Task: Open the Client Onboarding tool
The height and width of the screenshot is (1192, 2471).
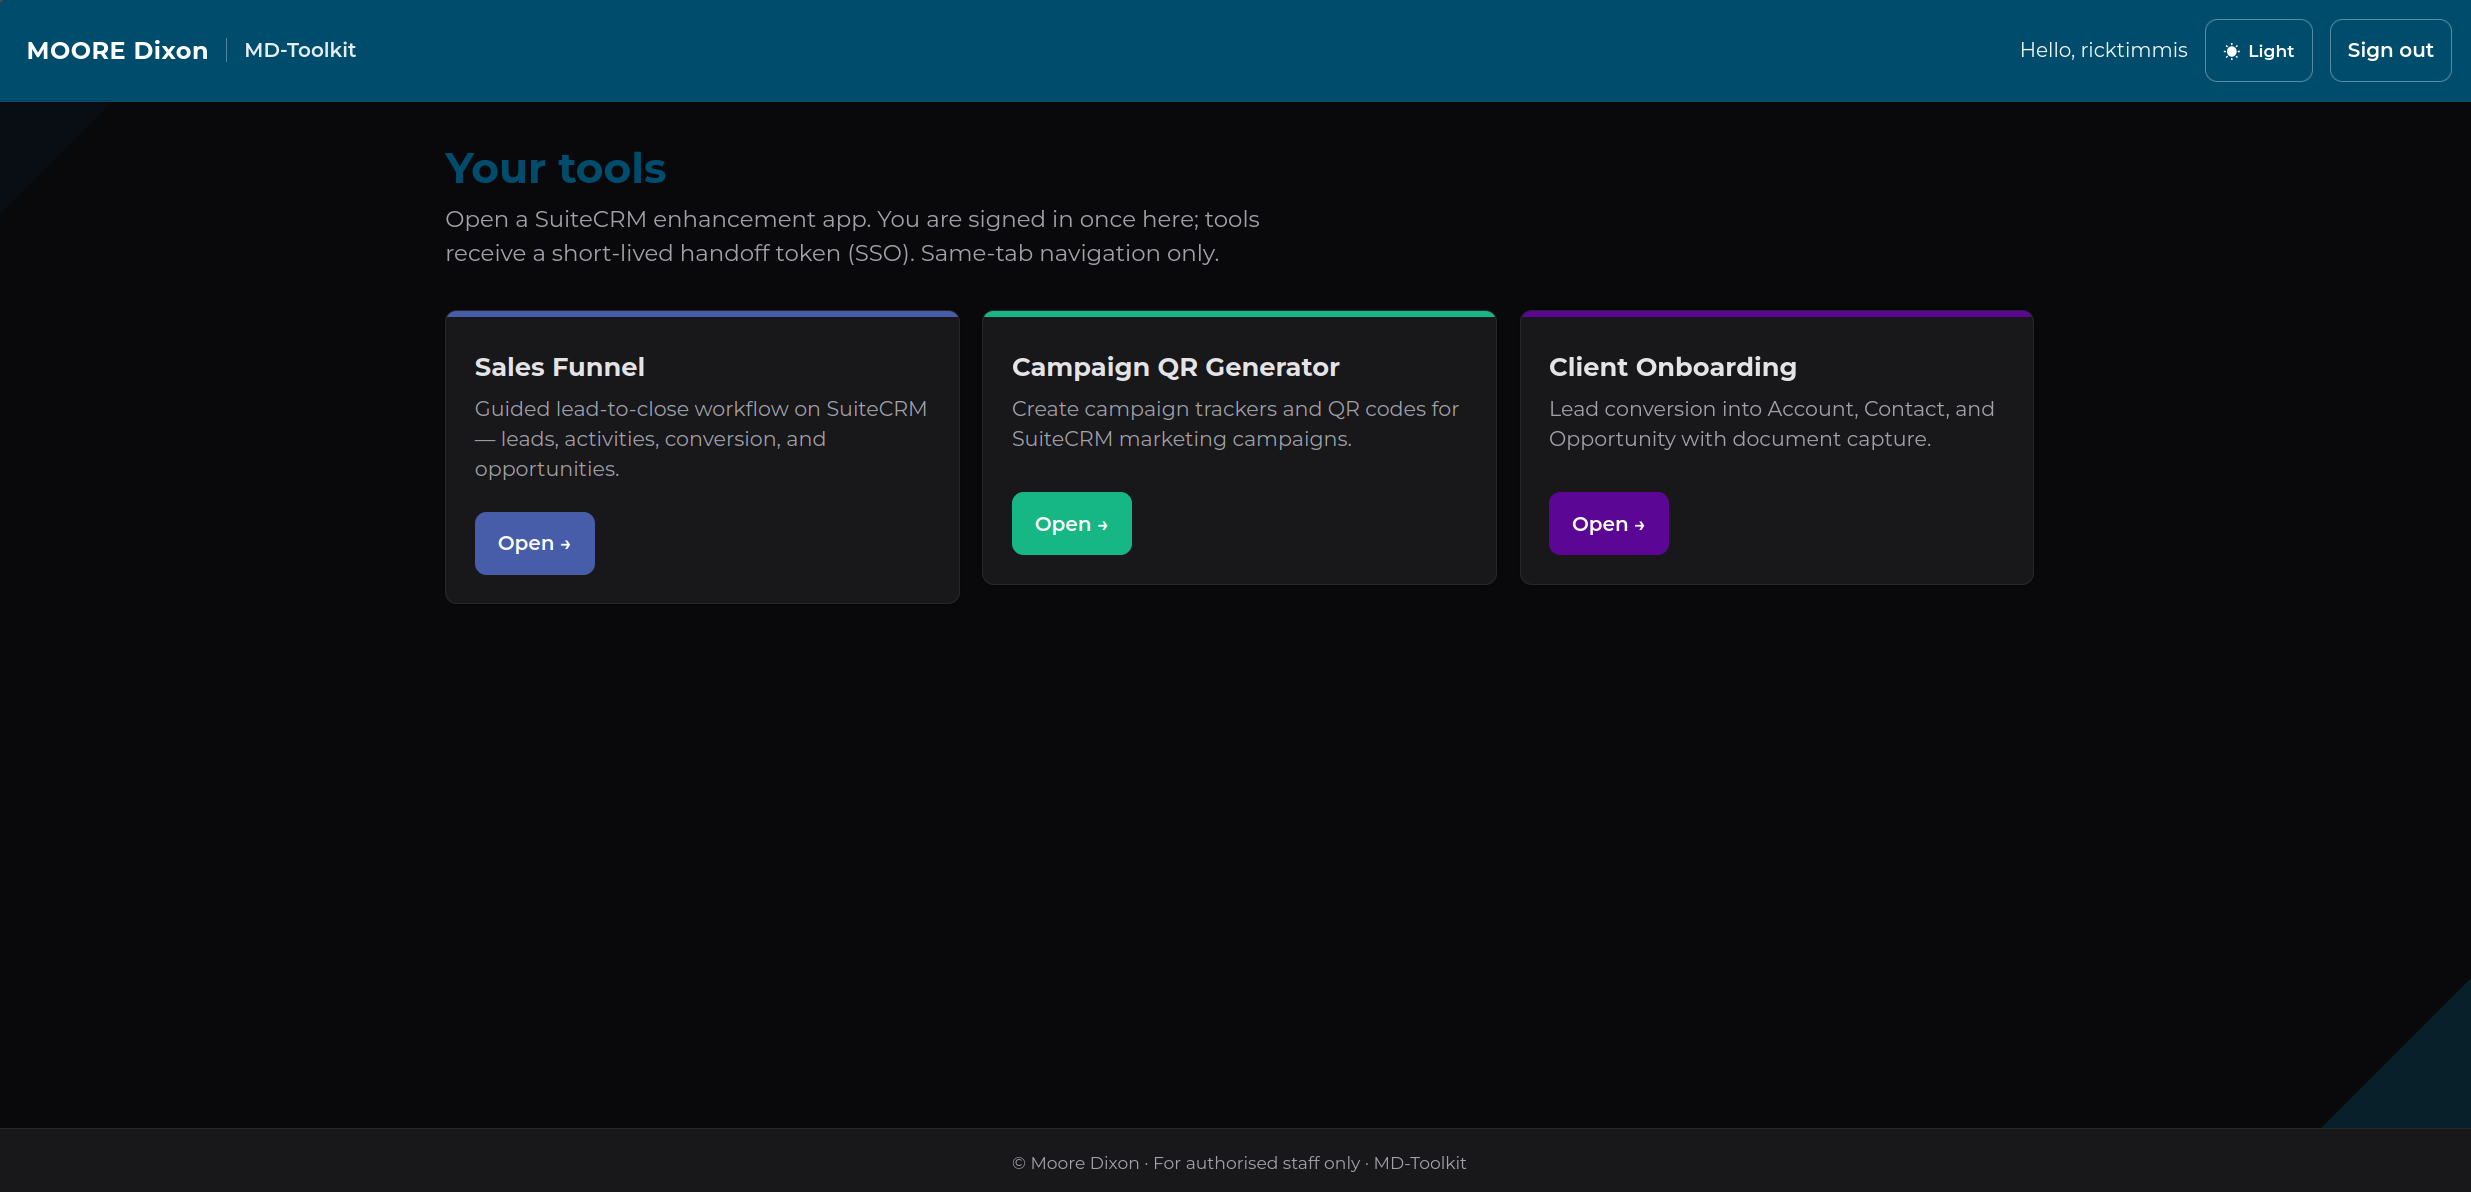Action: 1608,523
